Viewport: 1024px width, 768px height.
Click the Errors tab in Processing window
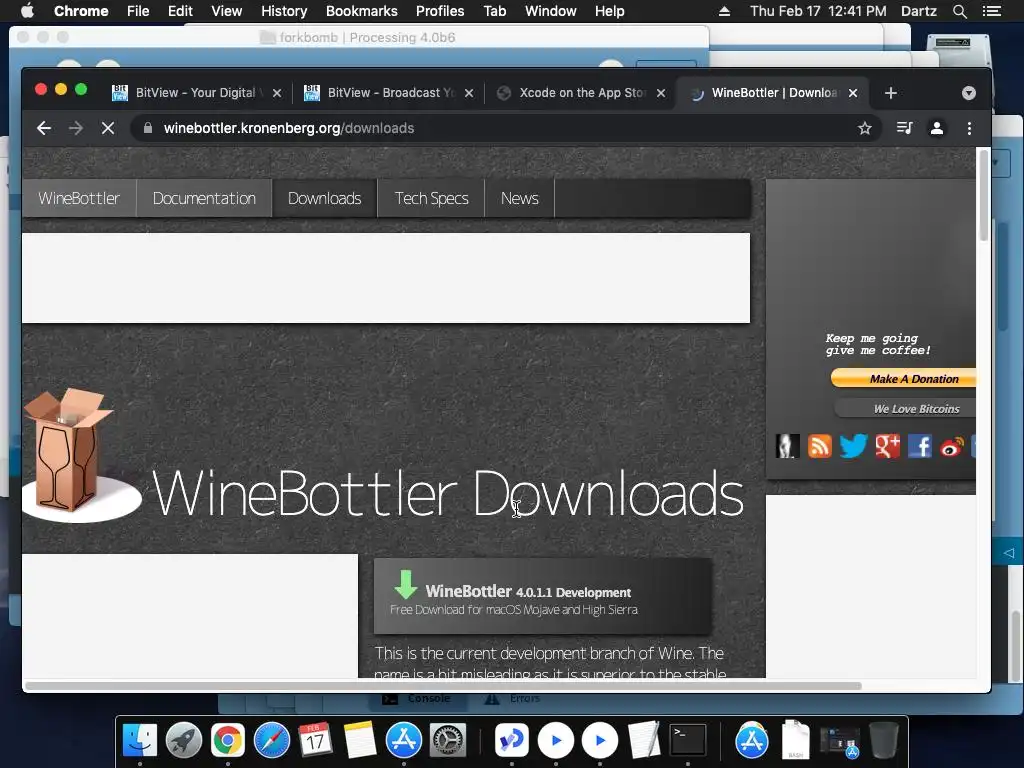(513, 698)
